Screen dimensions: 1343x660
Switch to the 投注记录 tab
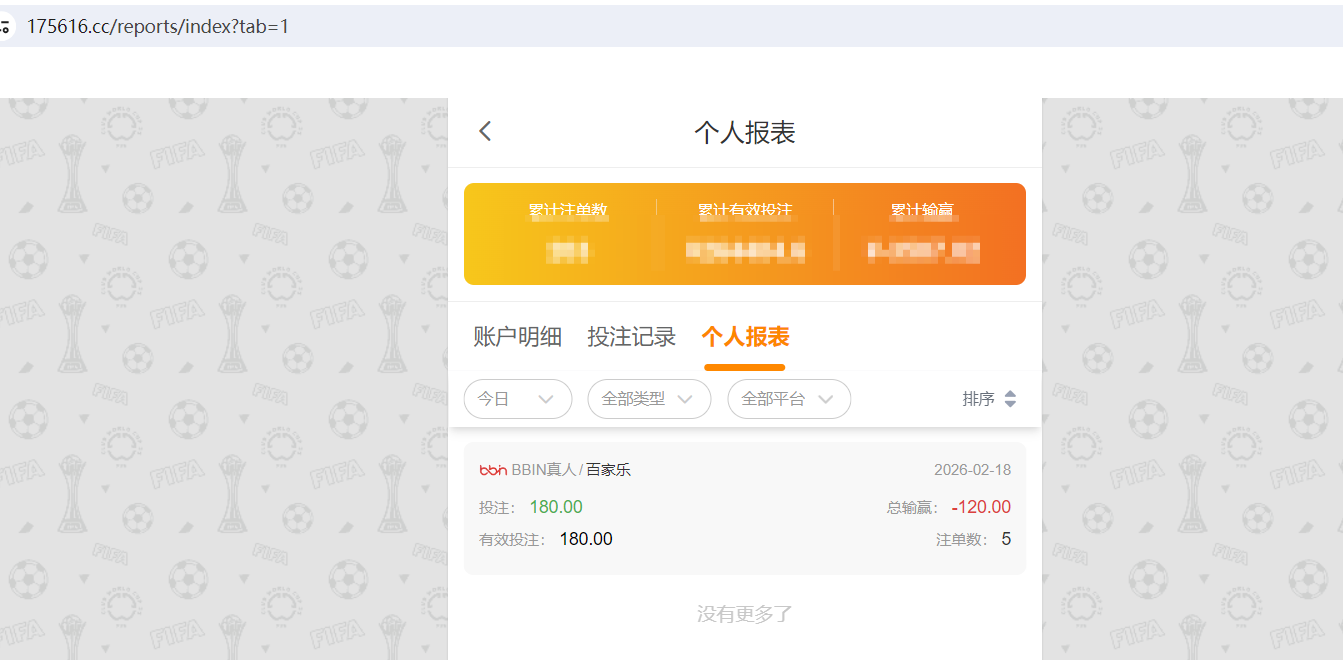point(630,336)
